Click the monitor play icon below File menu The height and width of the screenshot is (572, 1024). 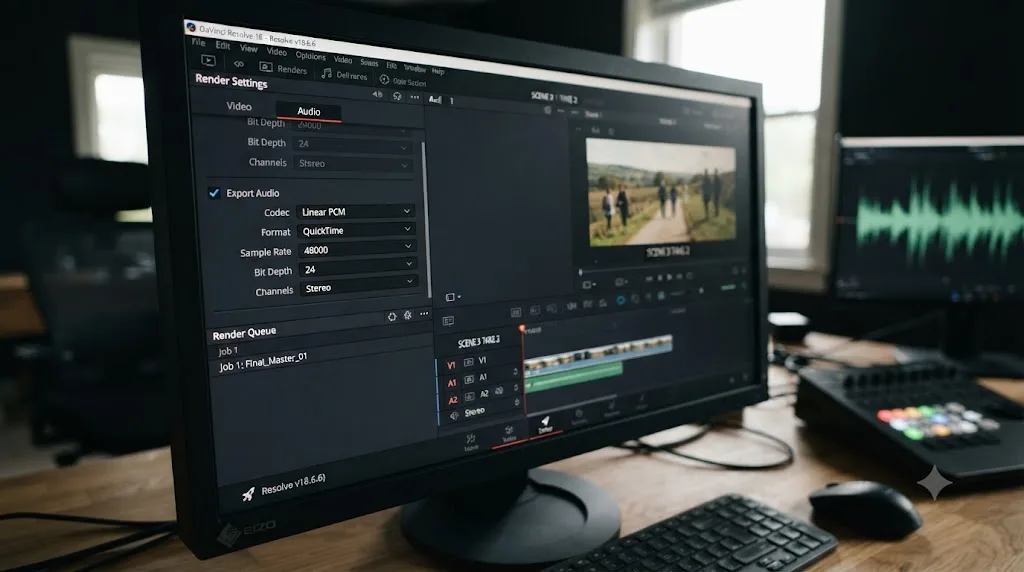pyautogui.click(x=208, y=60)
